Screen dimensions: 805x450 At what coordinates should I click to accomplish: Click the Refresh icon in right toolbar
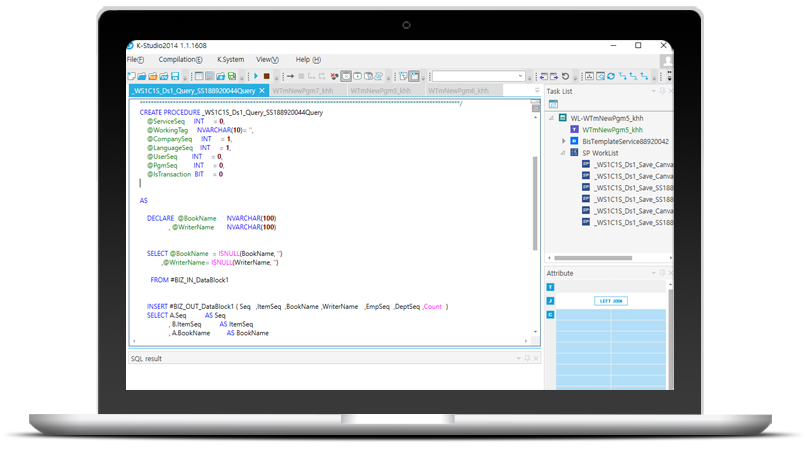coord(612,76)
